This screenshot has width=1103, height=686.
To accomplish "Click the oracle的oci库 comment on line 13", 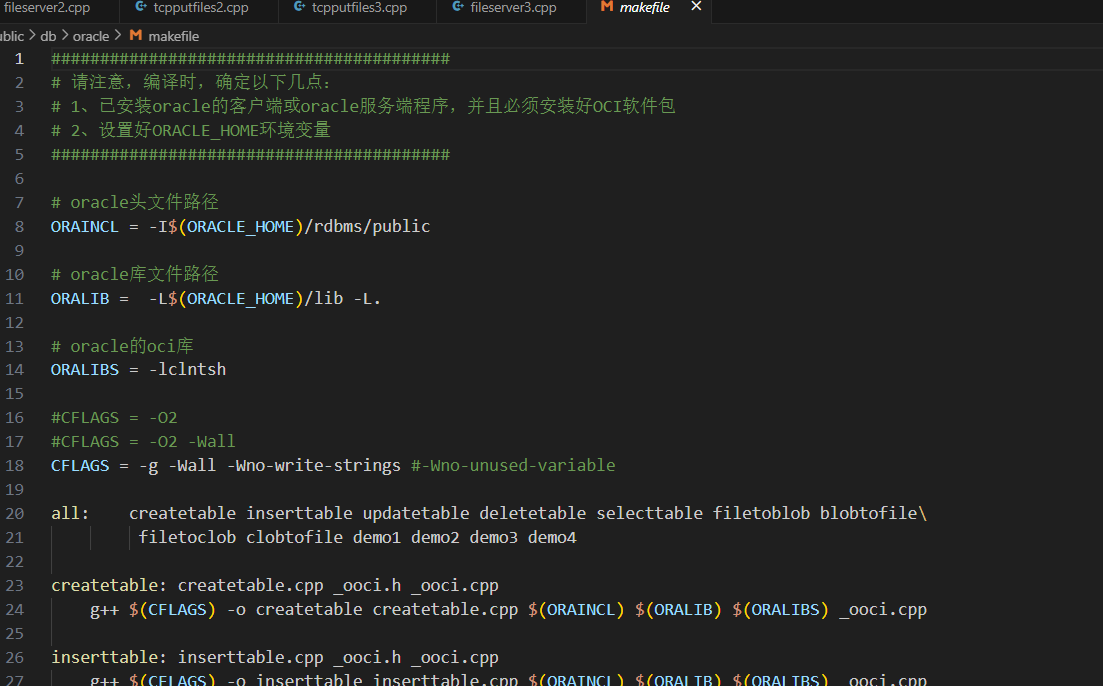I will pyautogui.click(x=122, y=346).
